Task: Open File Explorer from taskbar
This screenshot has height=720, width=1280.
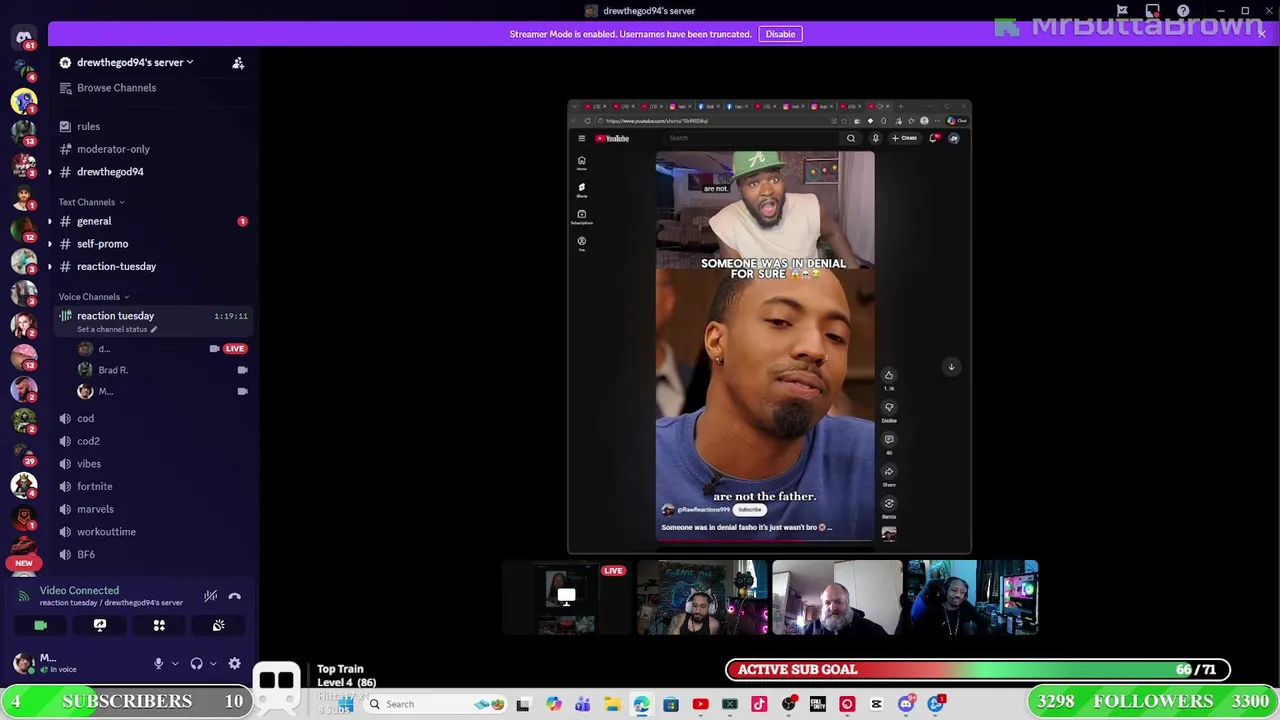Action: coord(612,705)
